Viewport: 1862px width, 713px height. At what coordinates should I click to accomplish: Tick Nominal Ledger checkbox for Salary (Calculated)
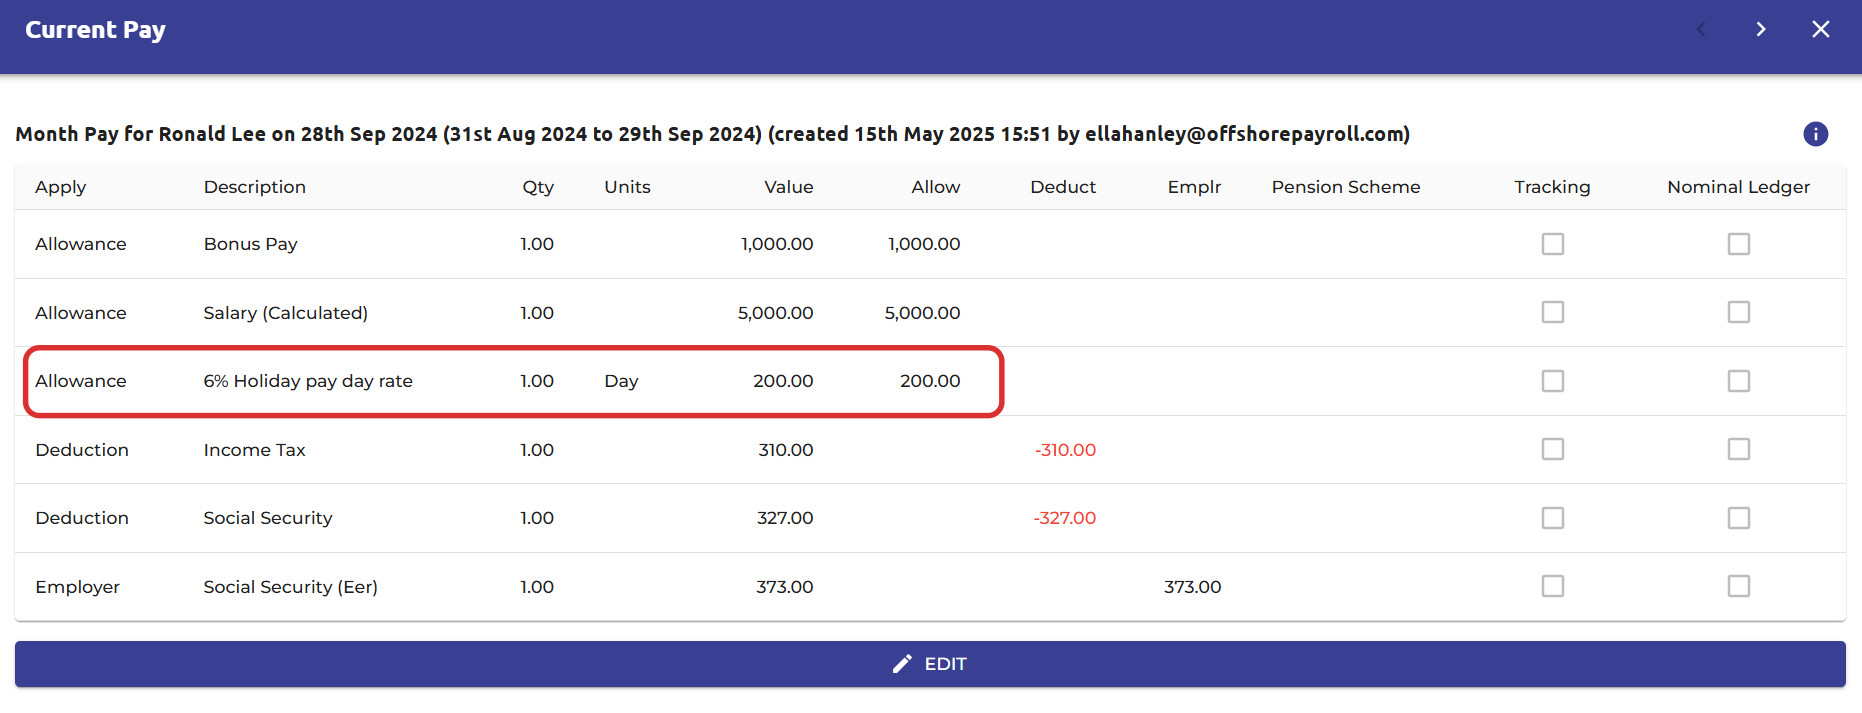click(1738, 312)
